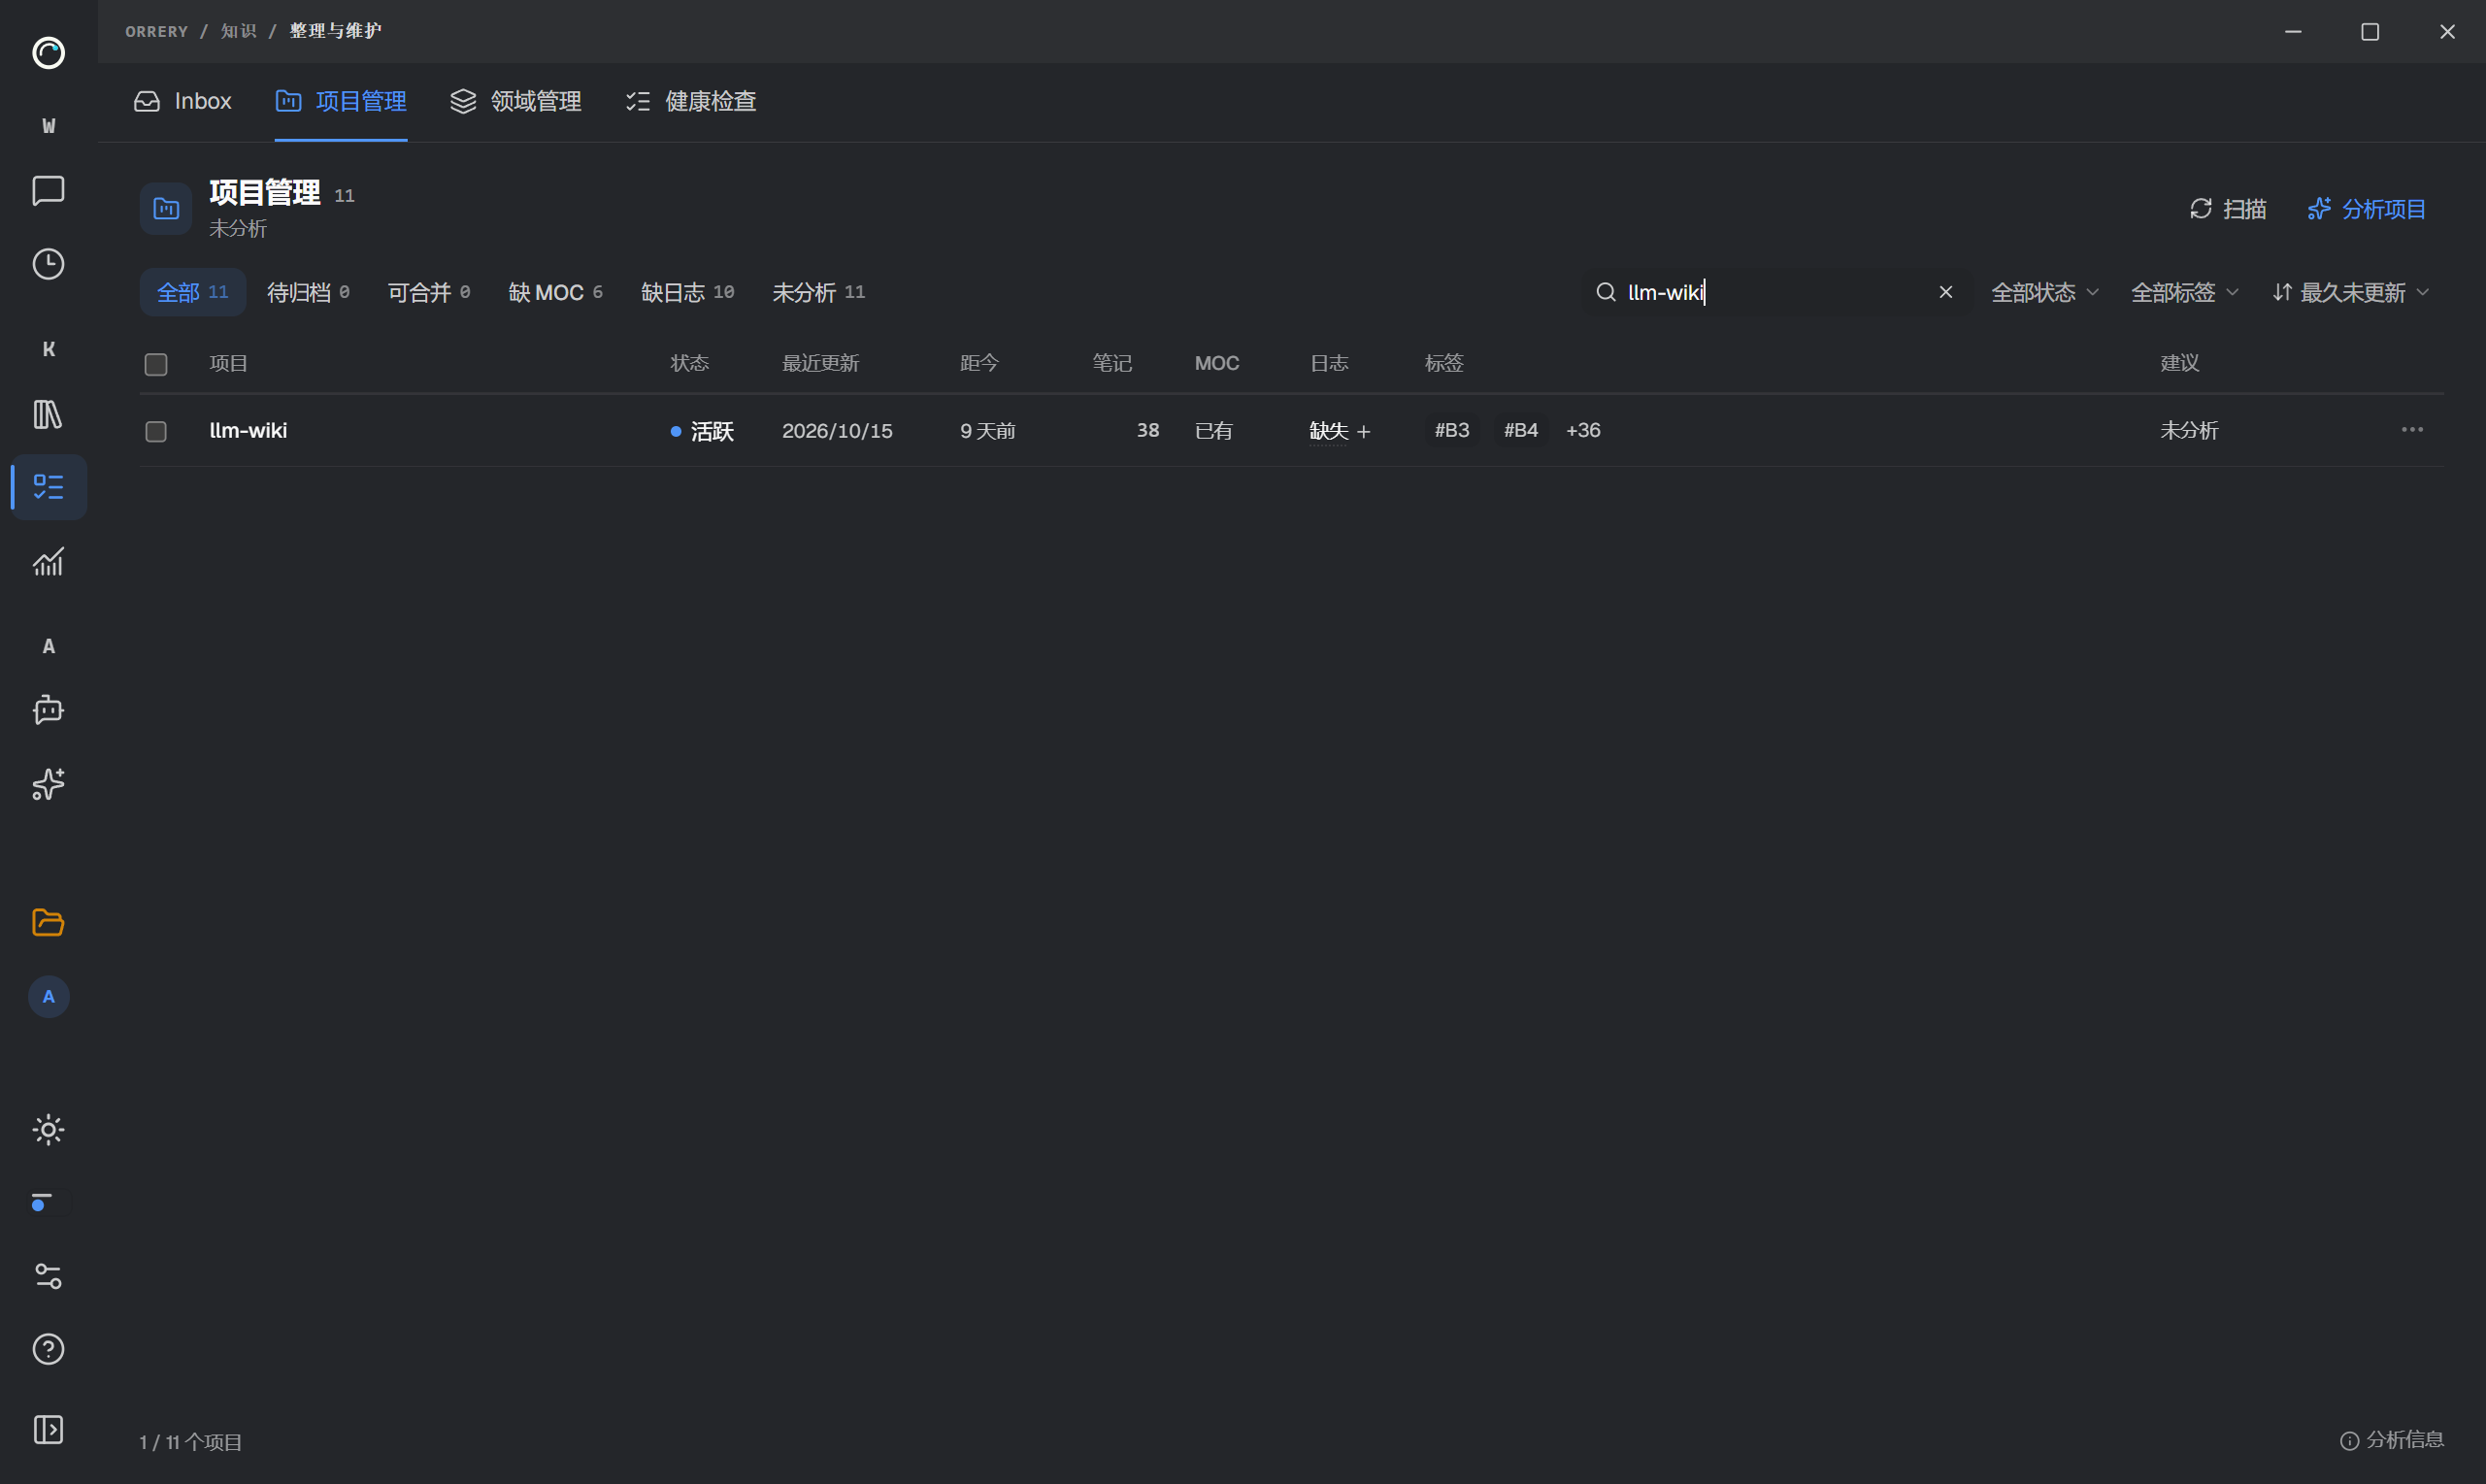Viewport: 2486px width, 1484px height.
Task: Open the clock history icon in sidebar
Action: (x=48, y=264)
